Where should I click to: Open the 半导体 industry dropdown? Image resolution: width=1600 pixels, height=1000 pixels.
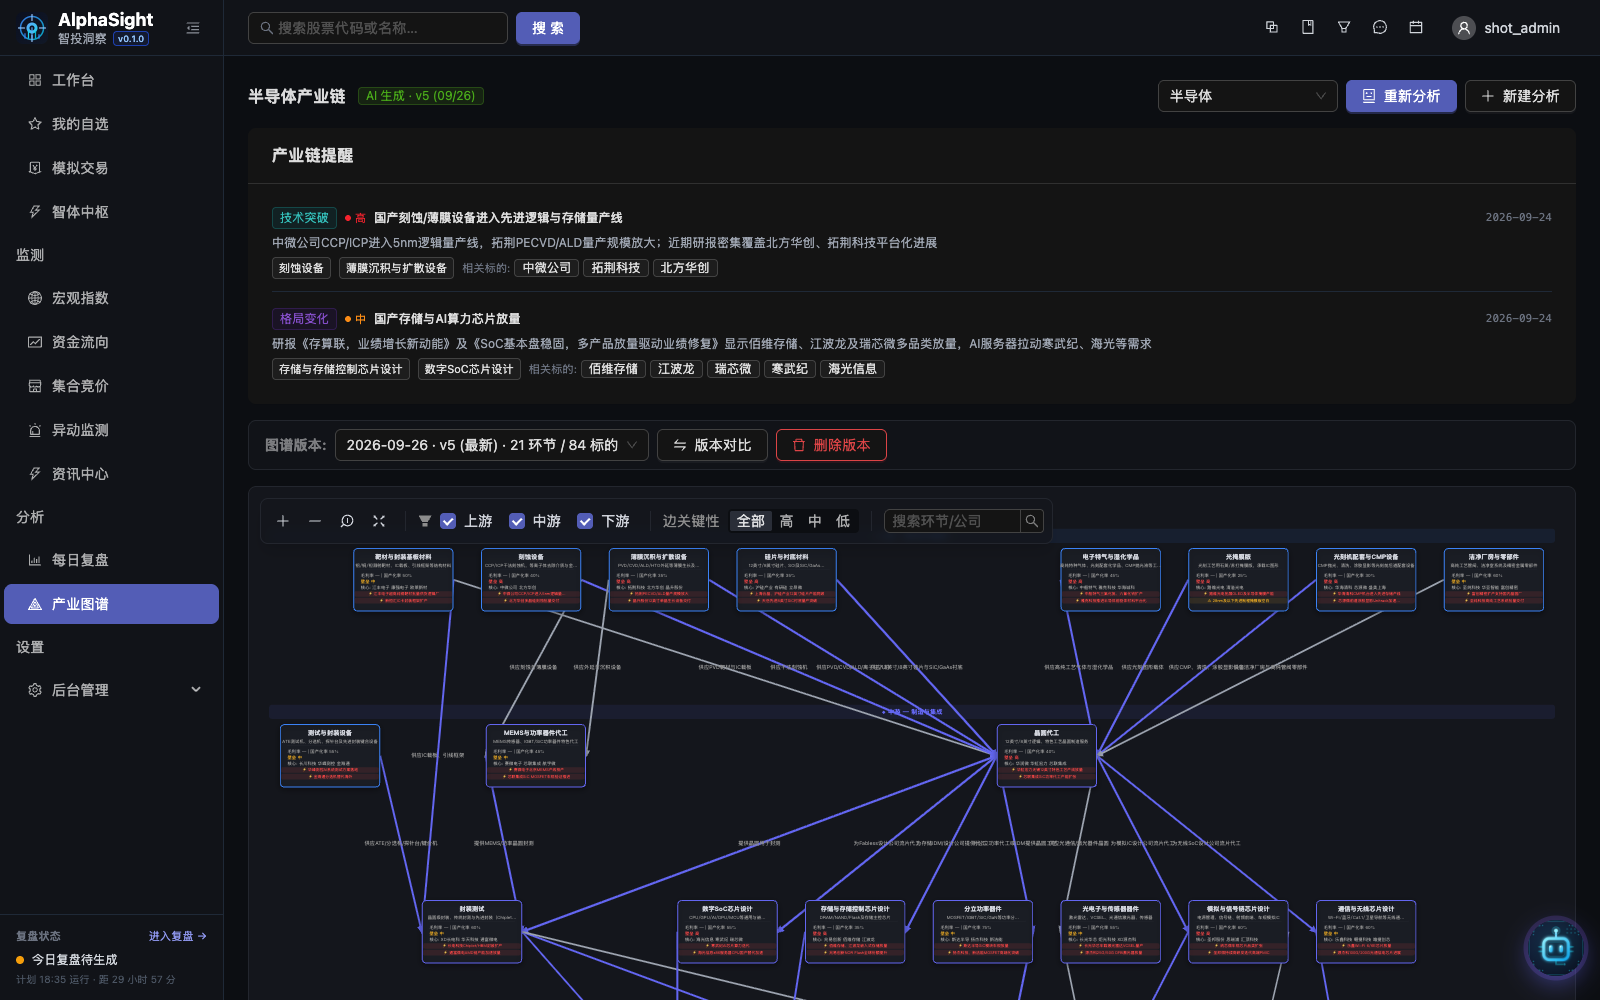pos(1248,96)
